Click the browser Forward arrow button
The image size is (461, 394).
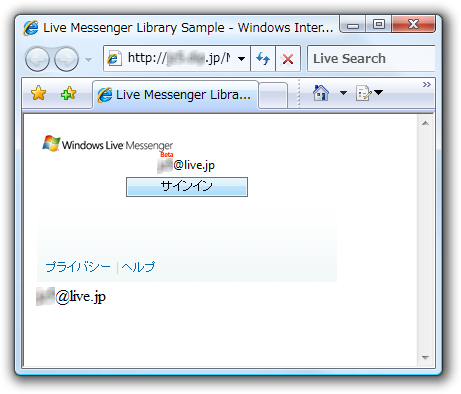coord(66,59)
